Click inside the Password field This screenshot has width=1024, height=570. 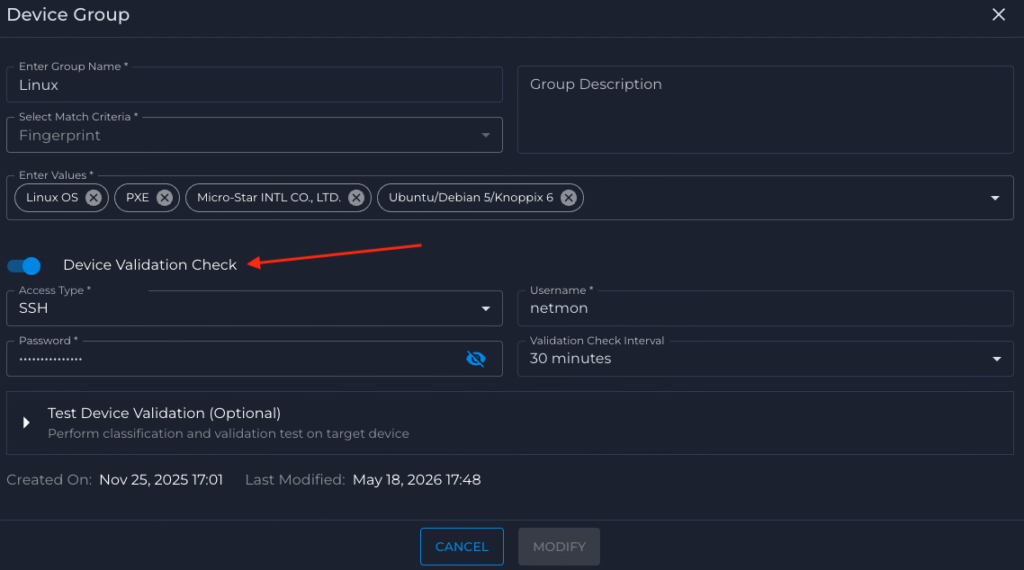[235, 358]
